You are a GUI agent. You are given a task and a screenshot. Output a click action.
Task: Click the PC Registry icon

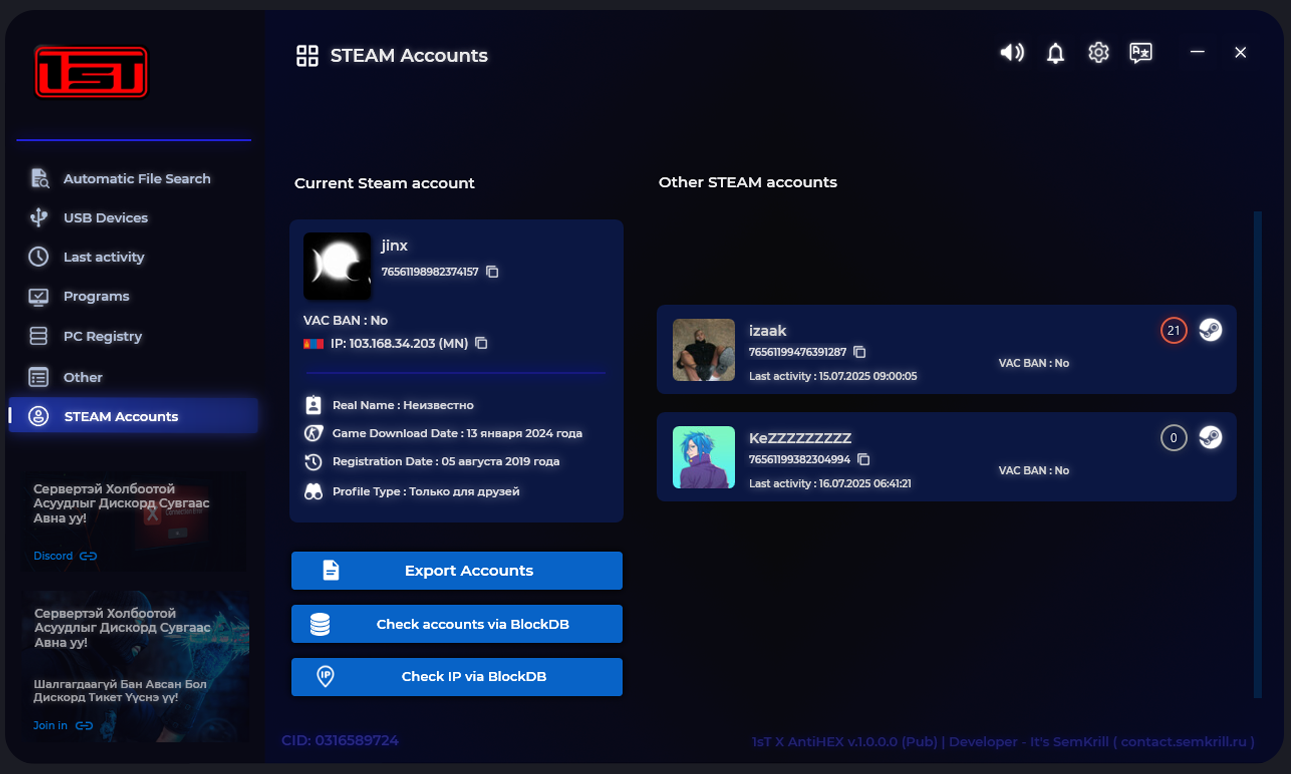[38, 336]
